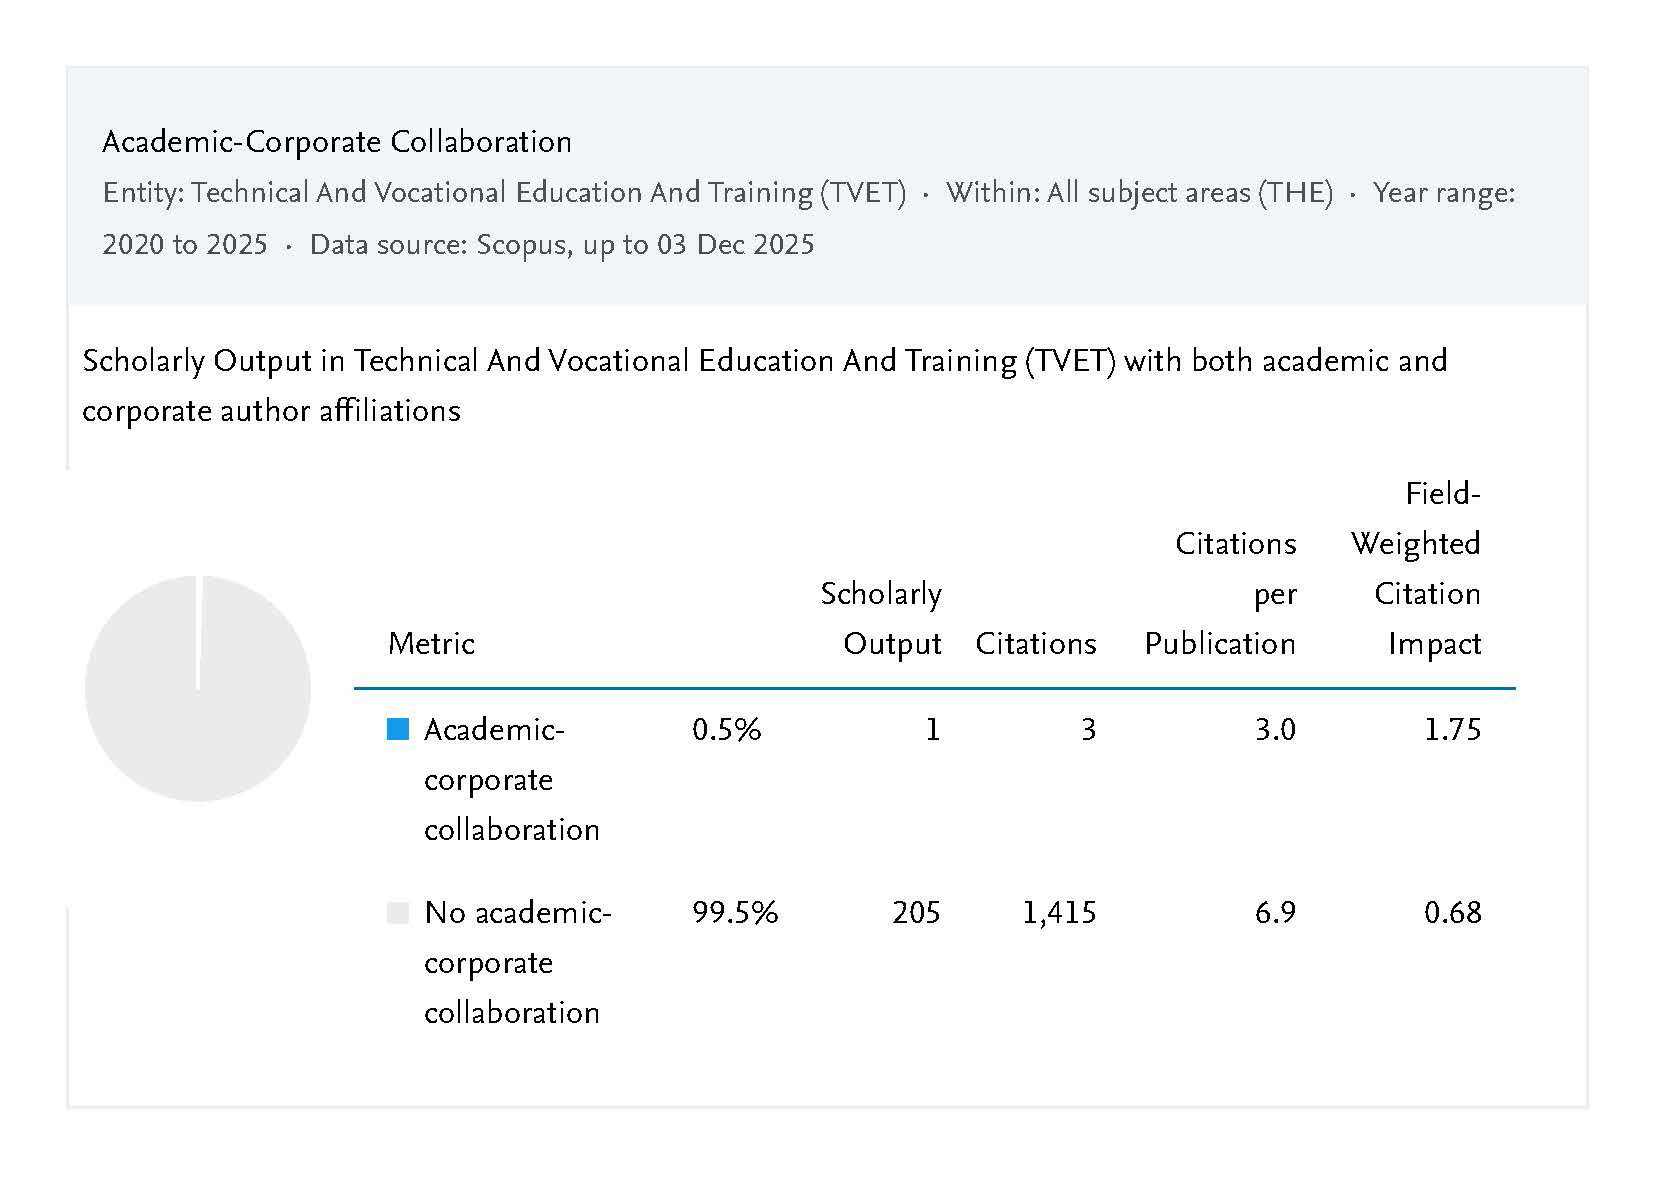Click the large gray pie chart area

(198, 688)
